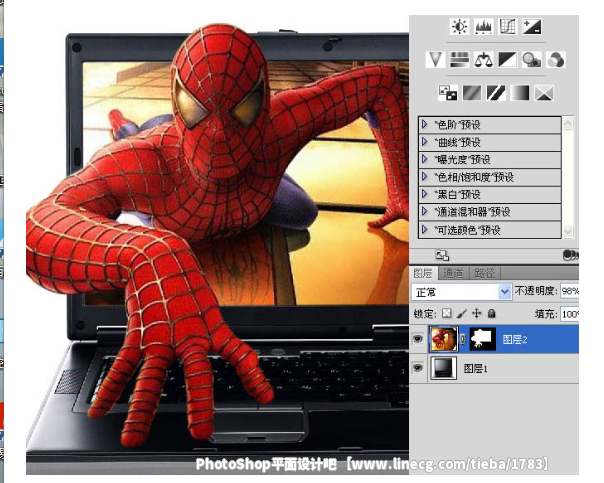
Task: Add an Exposure adjustment
Action: [532, 27]
